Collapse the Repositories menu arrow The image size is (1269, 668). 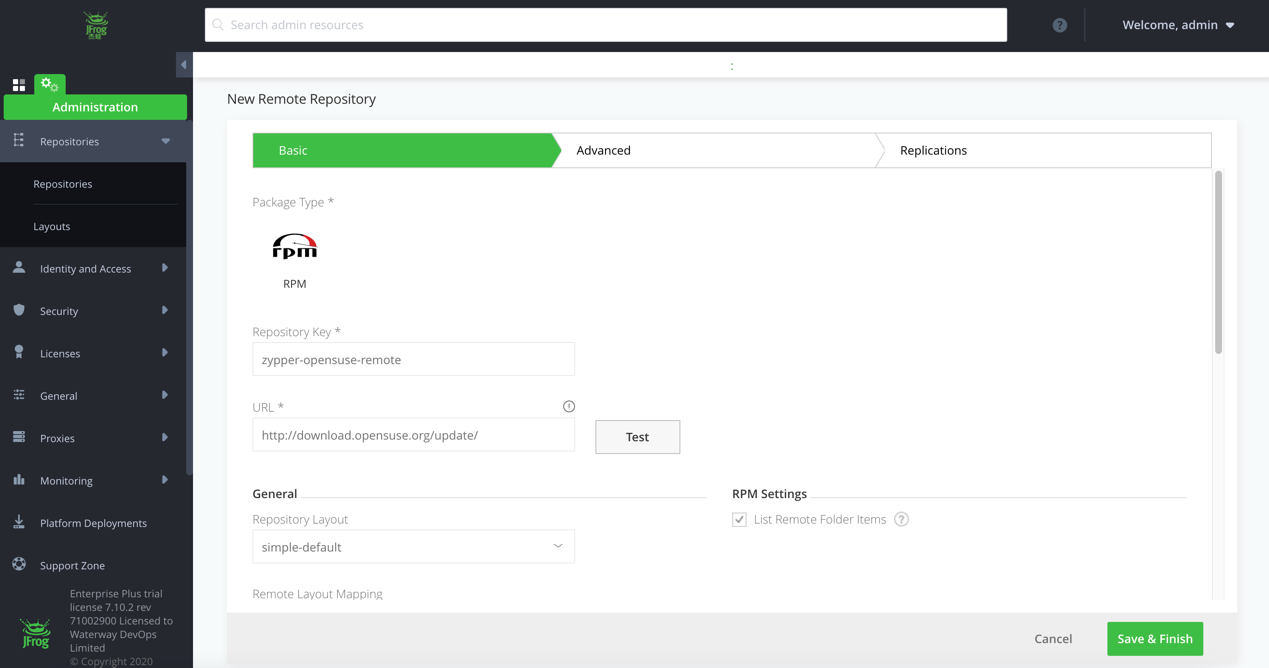166,141
